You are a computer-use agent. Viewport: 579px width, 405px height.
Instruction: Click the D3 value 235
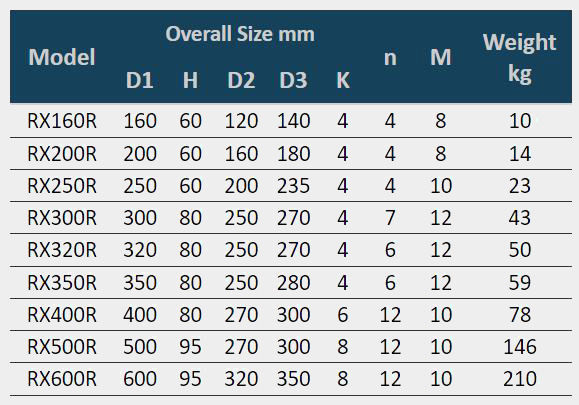point(294,185)
